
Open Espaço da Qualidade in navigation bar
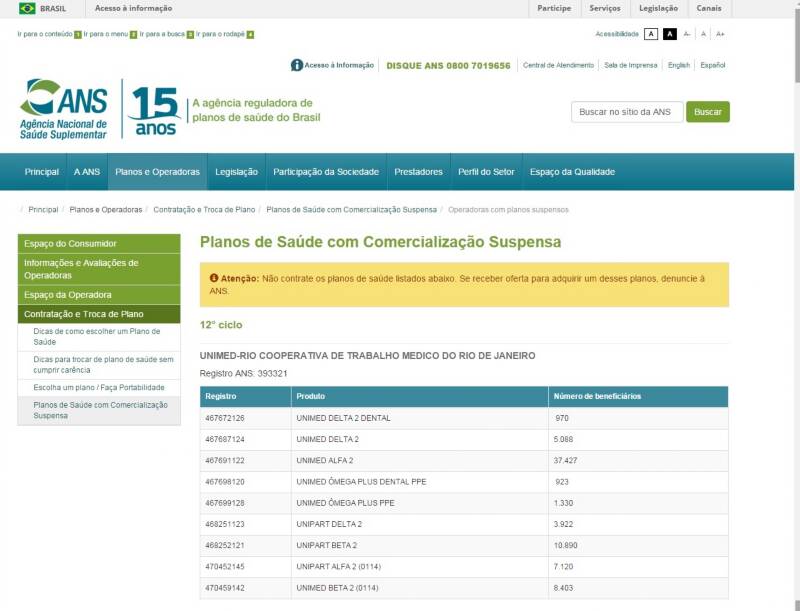[572, 172]
